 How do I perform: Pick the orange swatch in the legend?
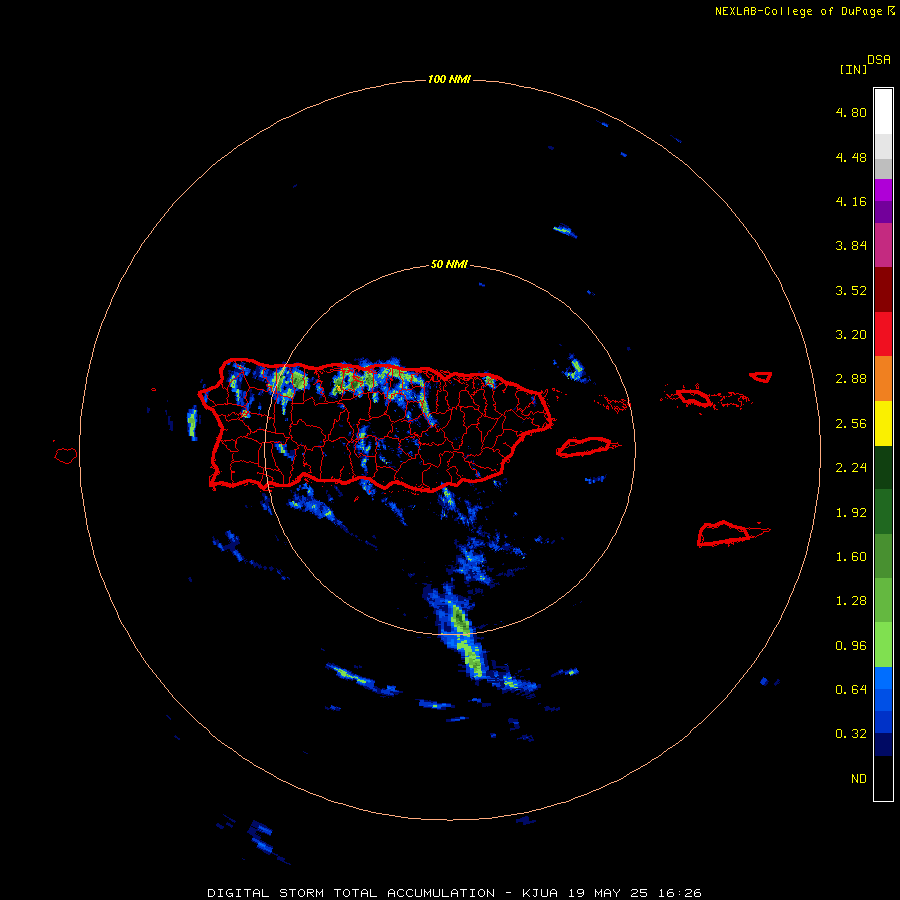point(883,378)
